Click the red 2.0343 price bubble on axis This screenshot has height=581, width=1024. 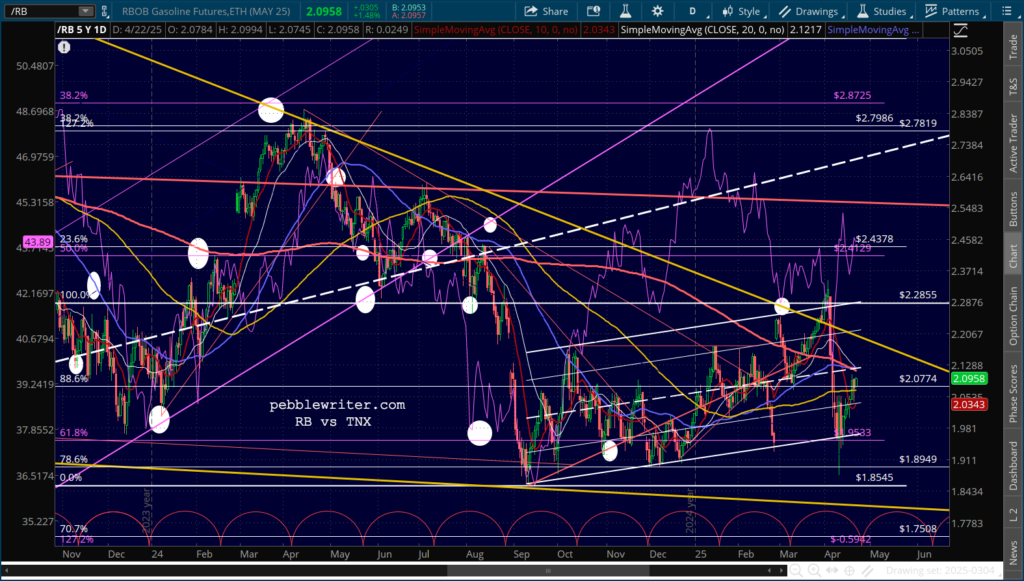click(970, 405)
